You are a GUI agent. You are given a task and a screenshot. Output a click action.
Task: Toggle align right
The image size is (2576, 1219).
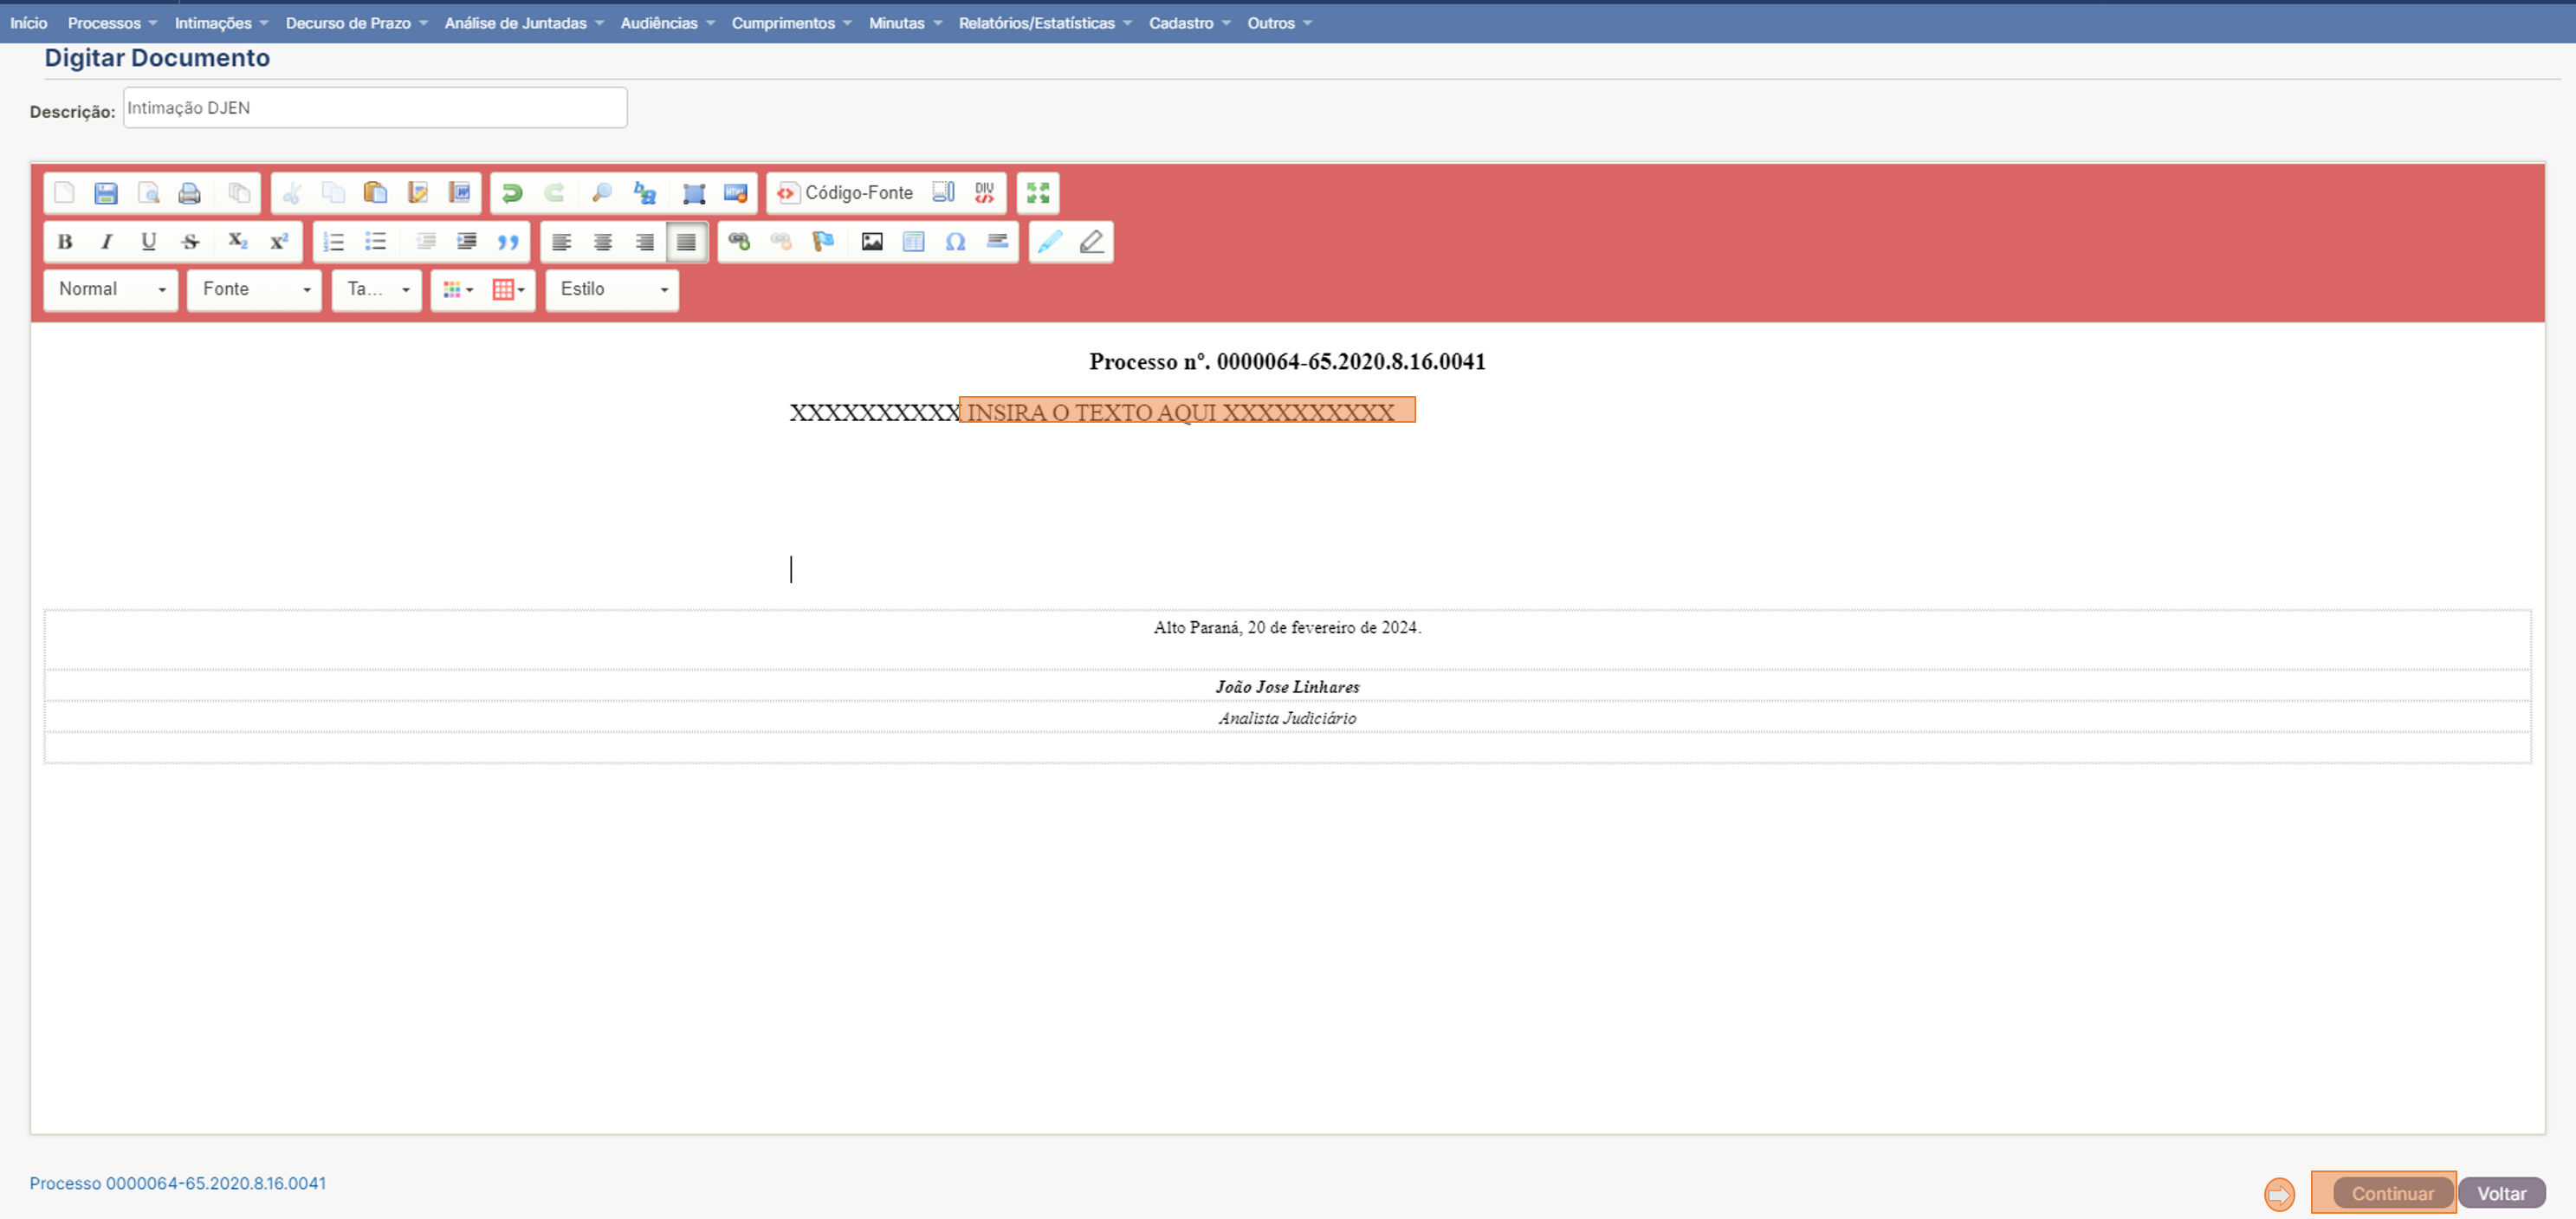point(645,242)
